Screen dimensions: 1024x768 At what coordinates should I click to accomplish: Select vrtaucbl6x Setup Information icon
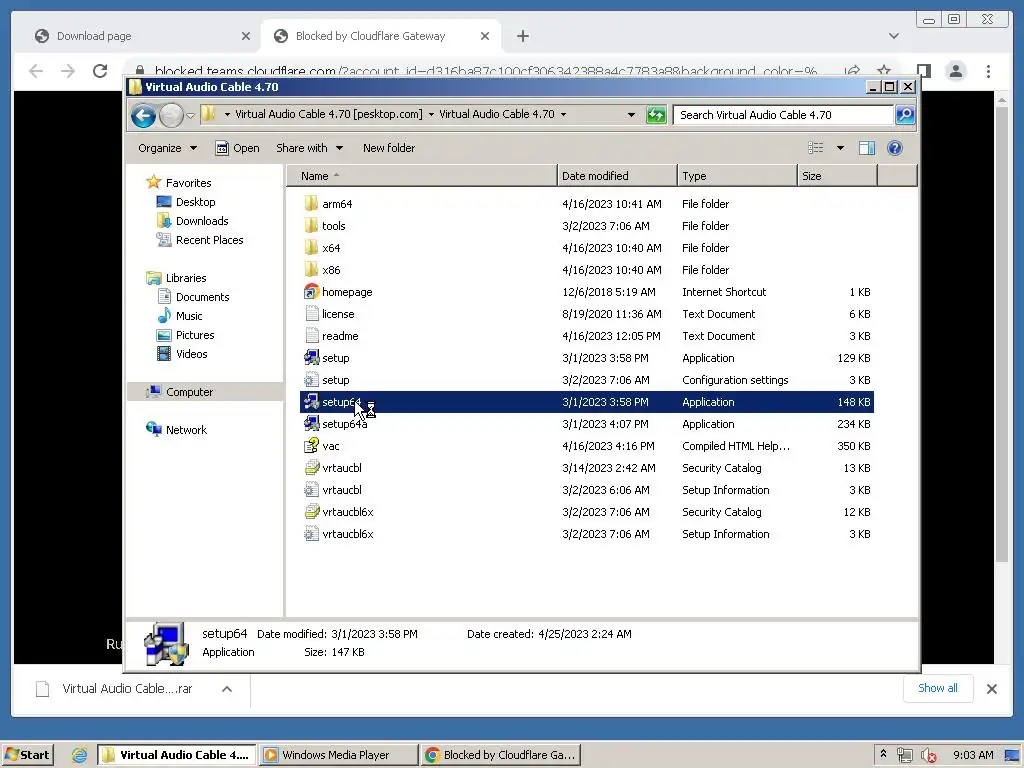[312, 534]
